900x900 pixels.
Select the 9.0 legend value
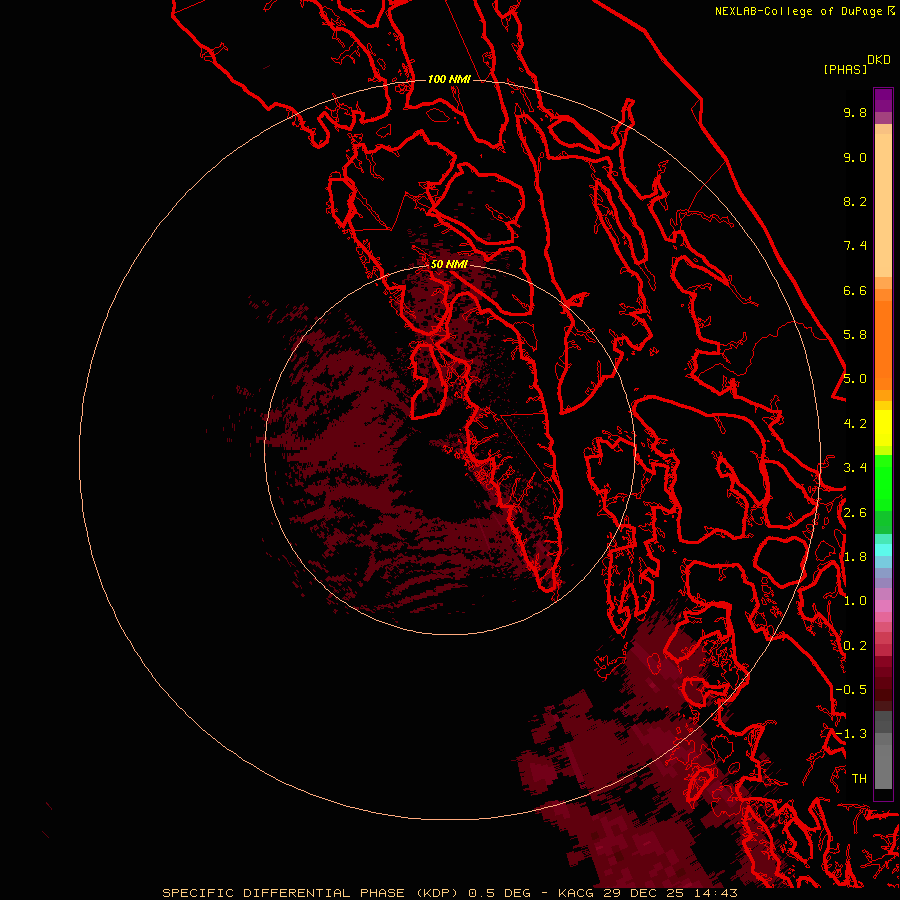click(855, 157)
